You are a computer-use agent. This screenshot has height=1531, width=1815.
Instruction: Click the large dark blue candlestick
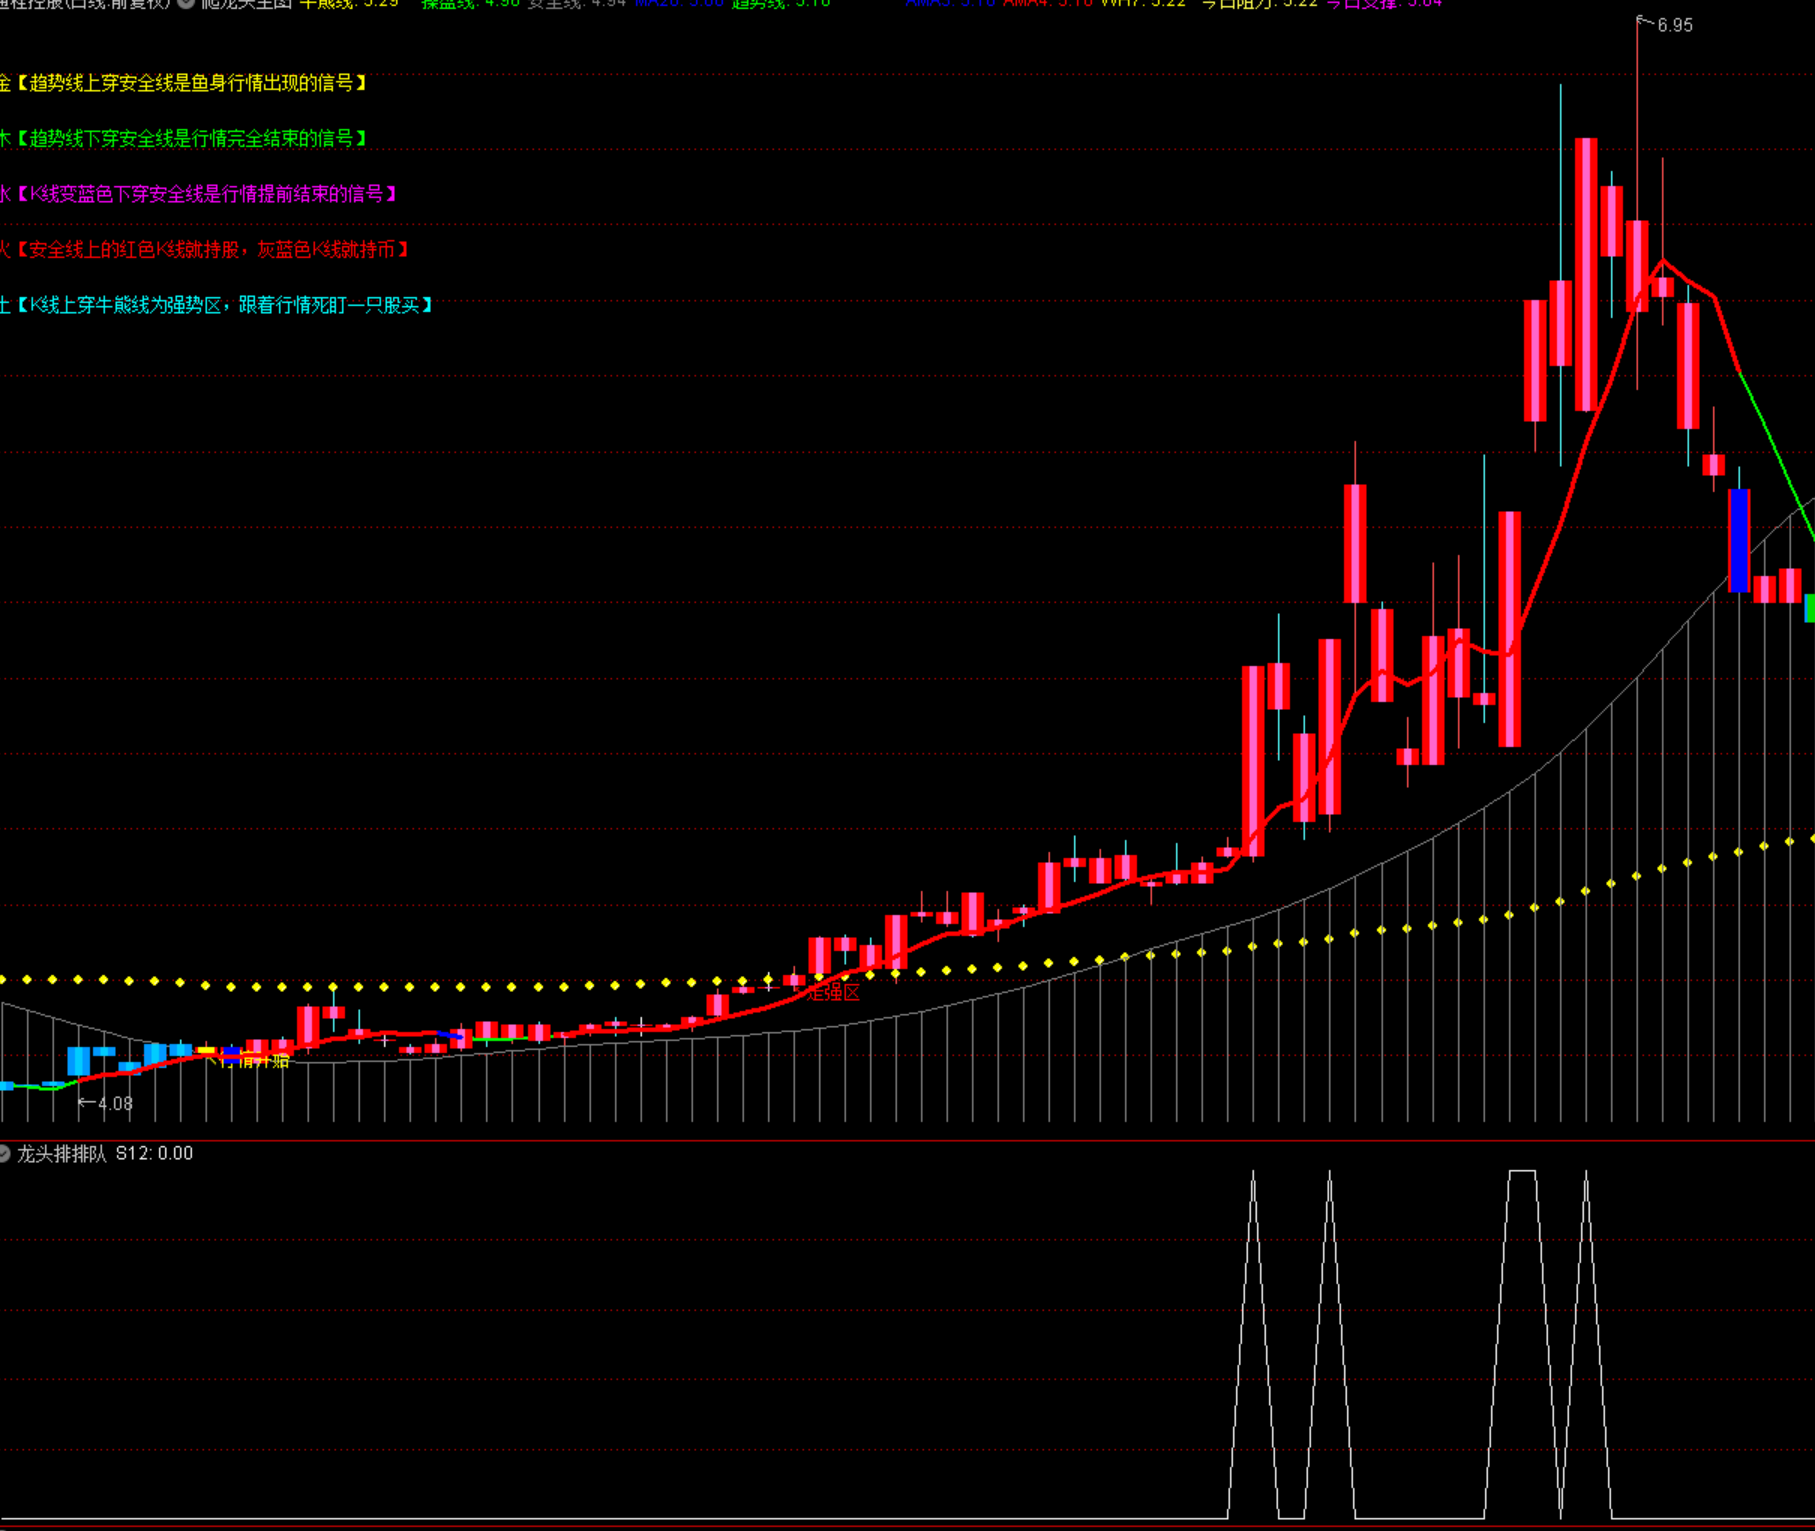point(1739,541)
